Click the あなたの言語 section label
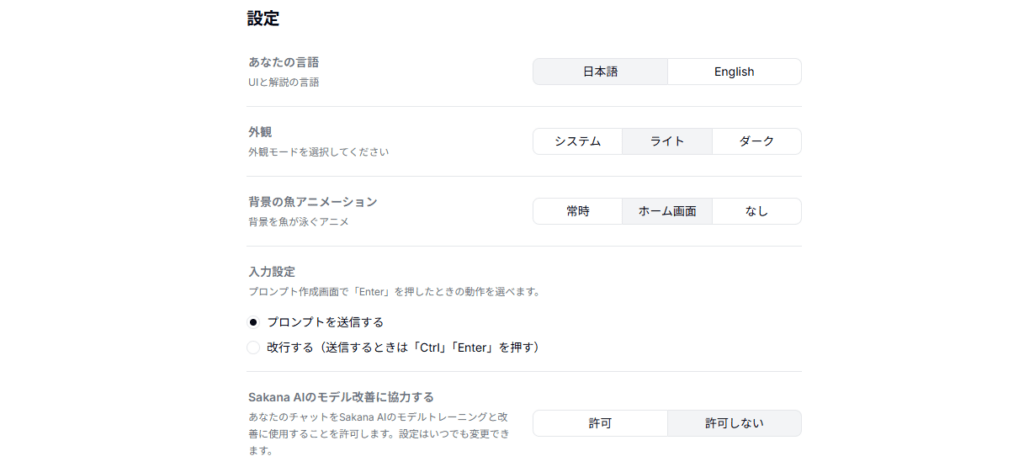This screenshot has height=467, width=1024. pos(283,63)
